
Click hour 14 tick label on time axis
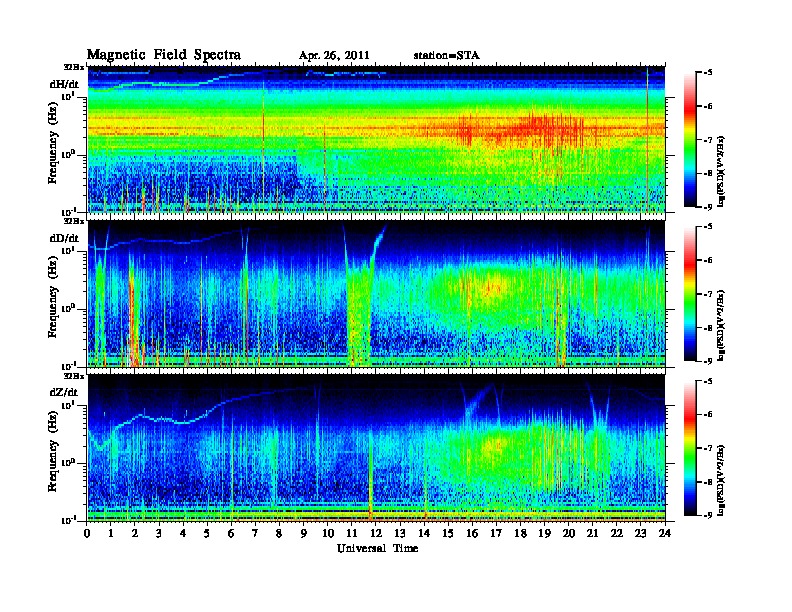424,533
